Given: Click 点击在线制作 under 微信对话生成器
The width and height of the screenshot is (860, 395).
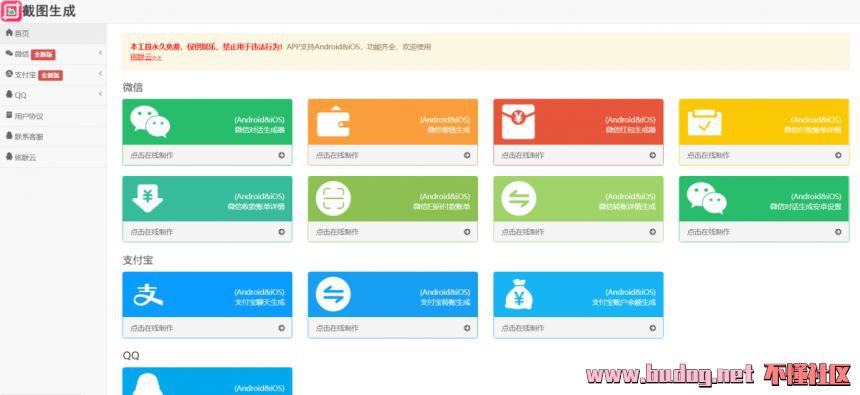Looking at the screenshot, I should [151, 155].
